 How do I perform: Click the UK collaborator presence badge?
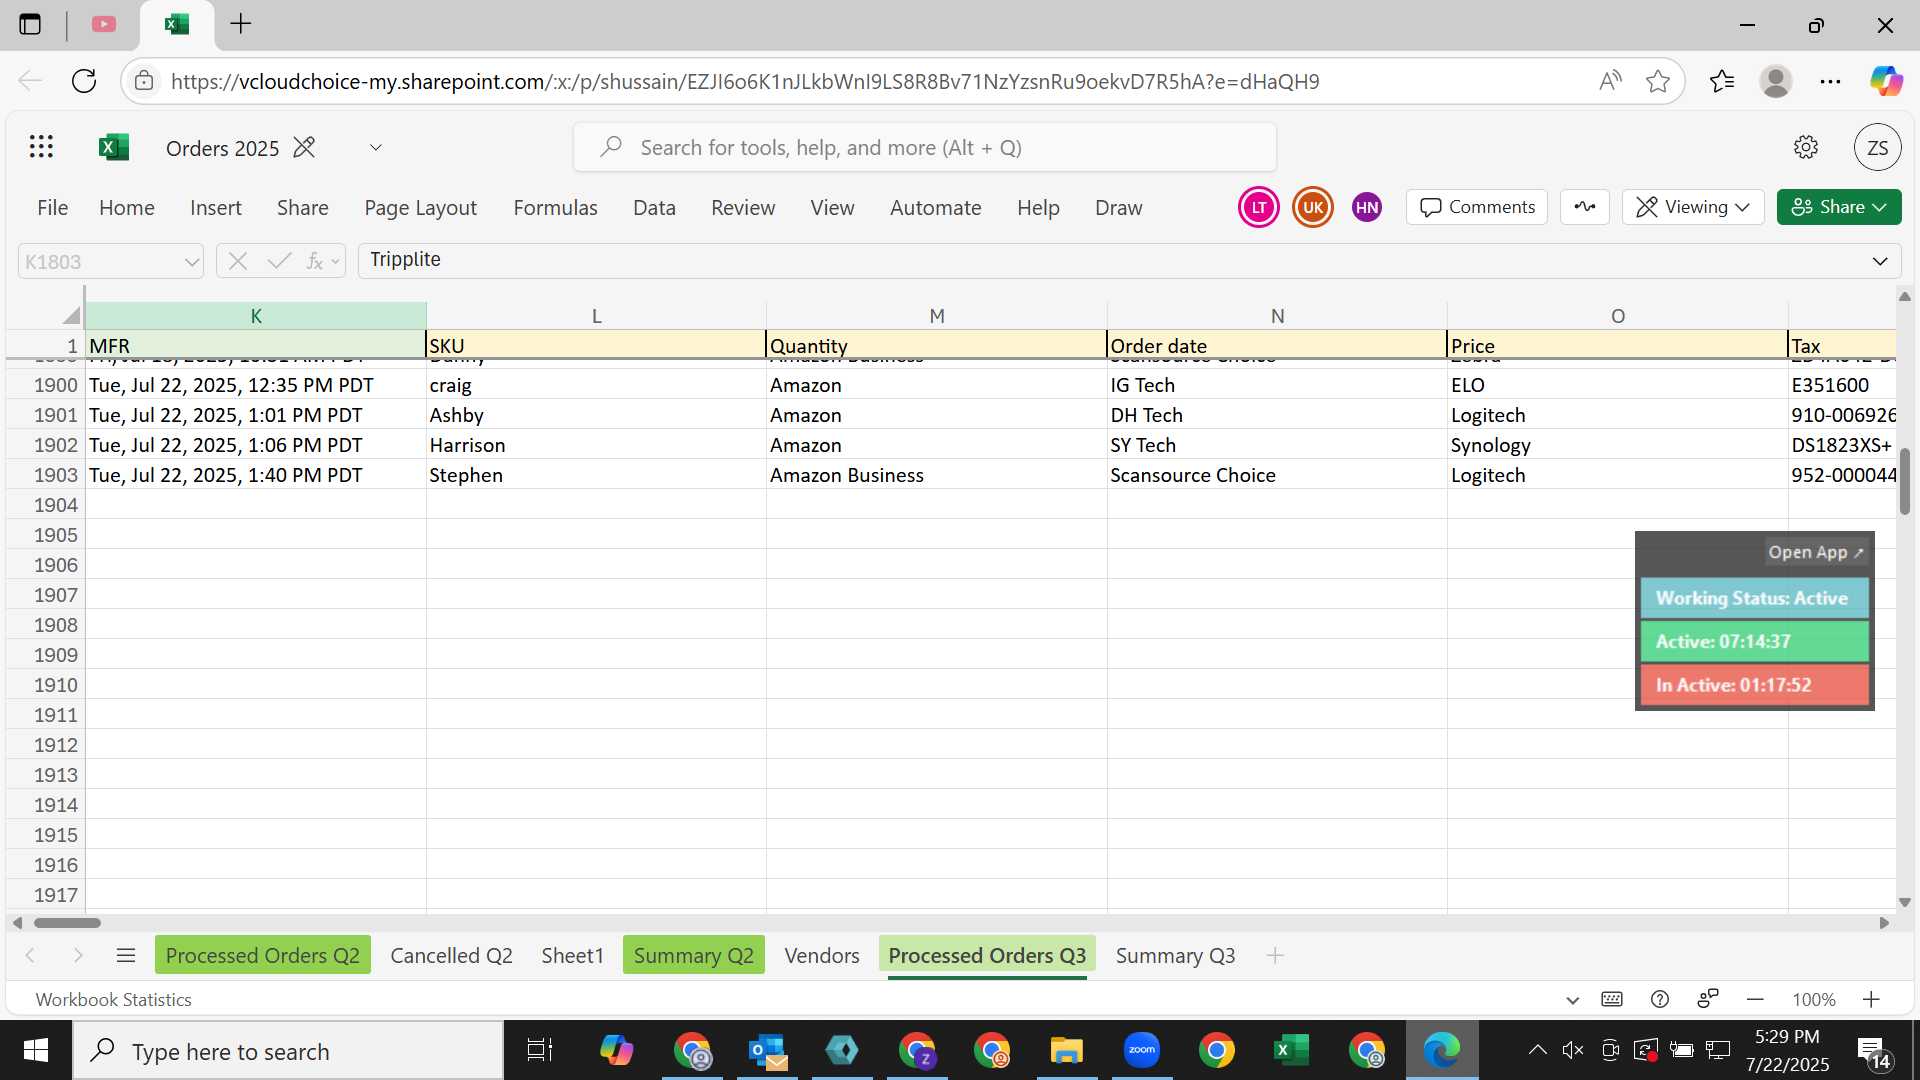(x=1312, y=208)
